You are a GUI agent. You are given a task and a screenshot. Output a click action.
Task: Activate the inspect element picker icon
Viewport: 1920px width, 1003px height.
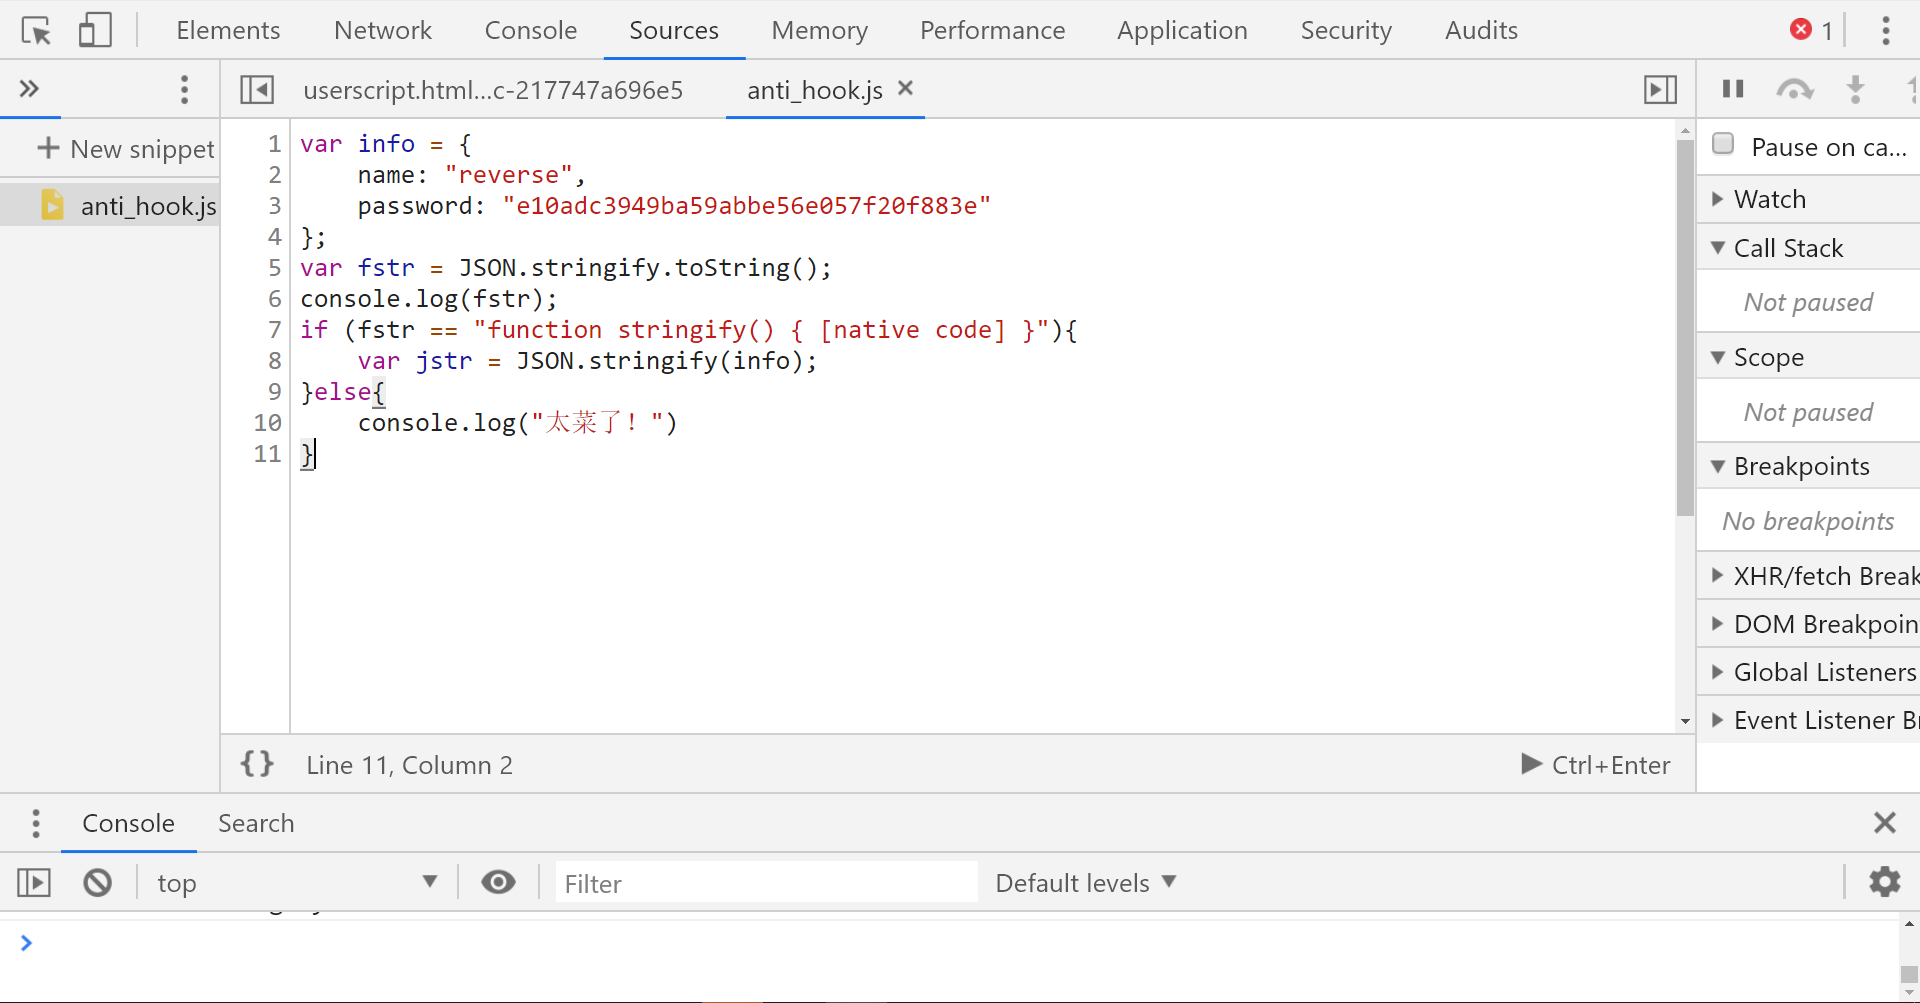[36, 31]
